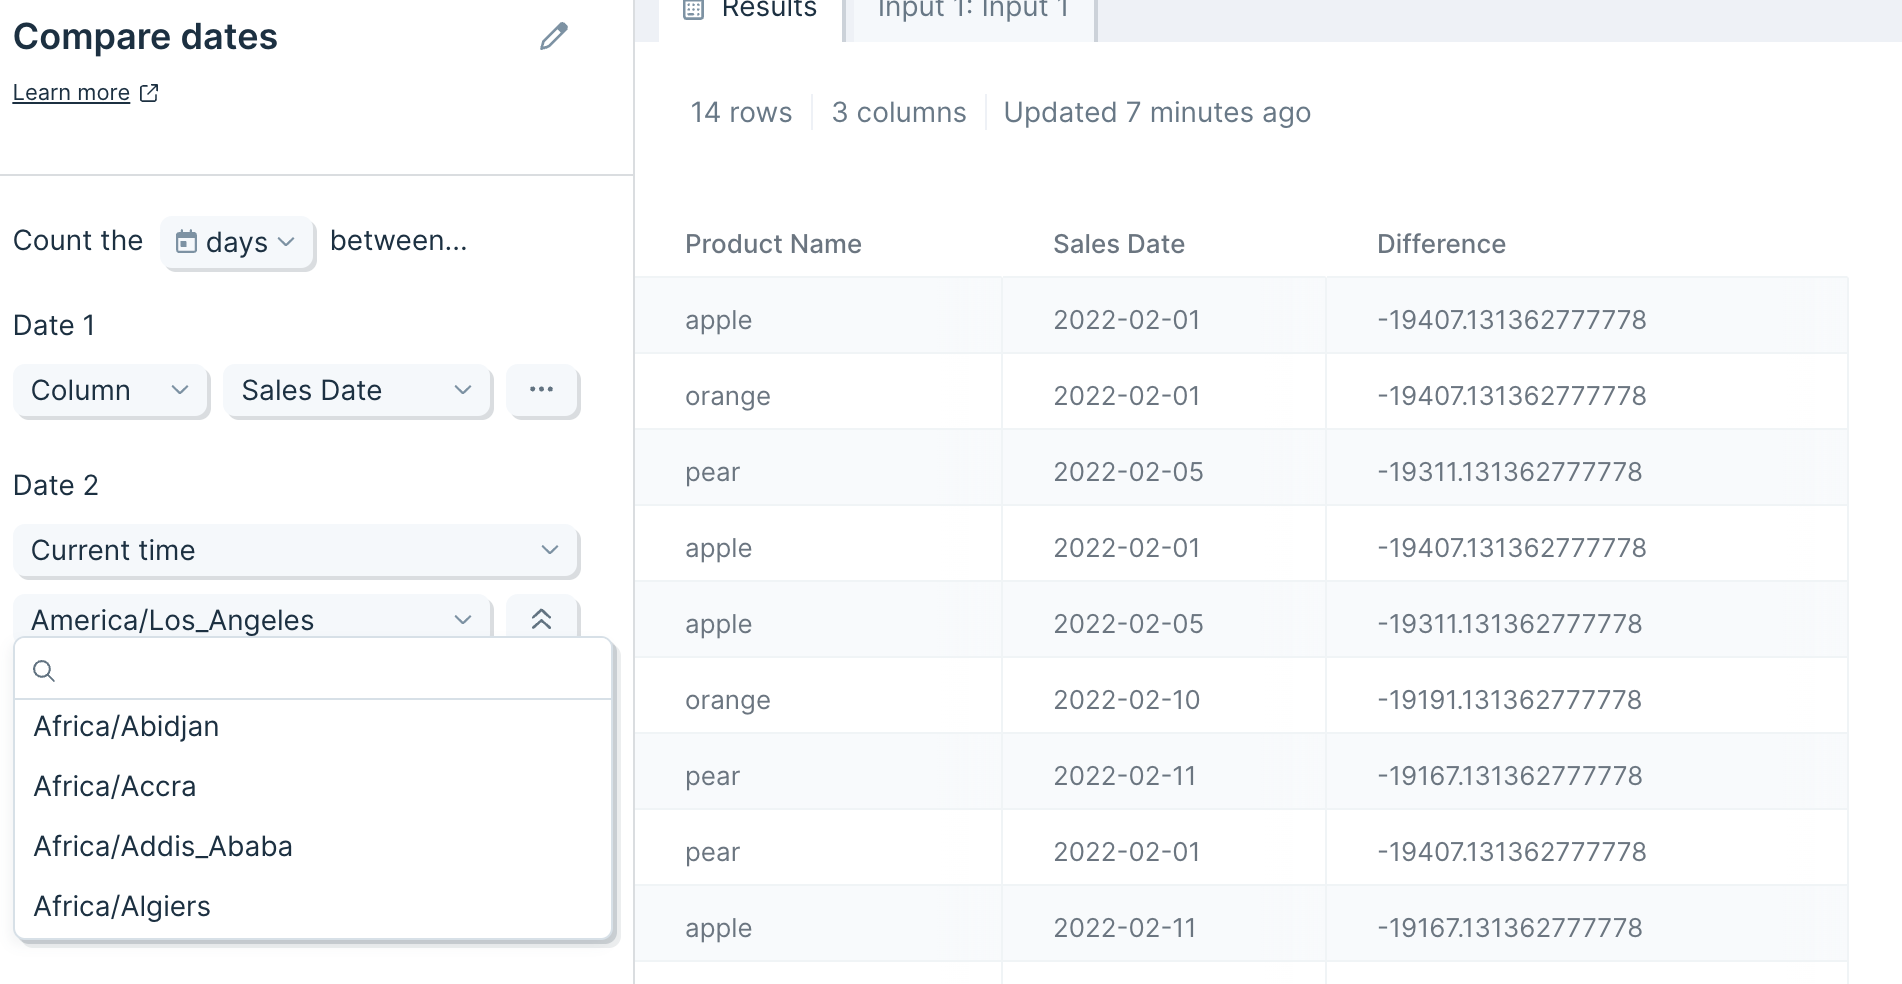The image size is (1902, 984).
Task: Click the pencil edit icon beside Compare dates
Action: [x=553, y=37]
